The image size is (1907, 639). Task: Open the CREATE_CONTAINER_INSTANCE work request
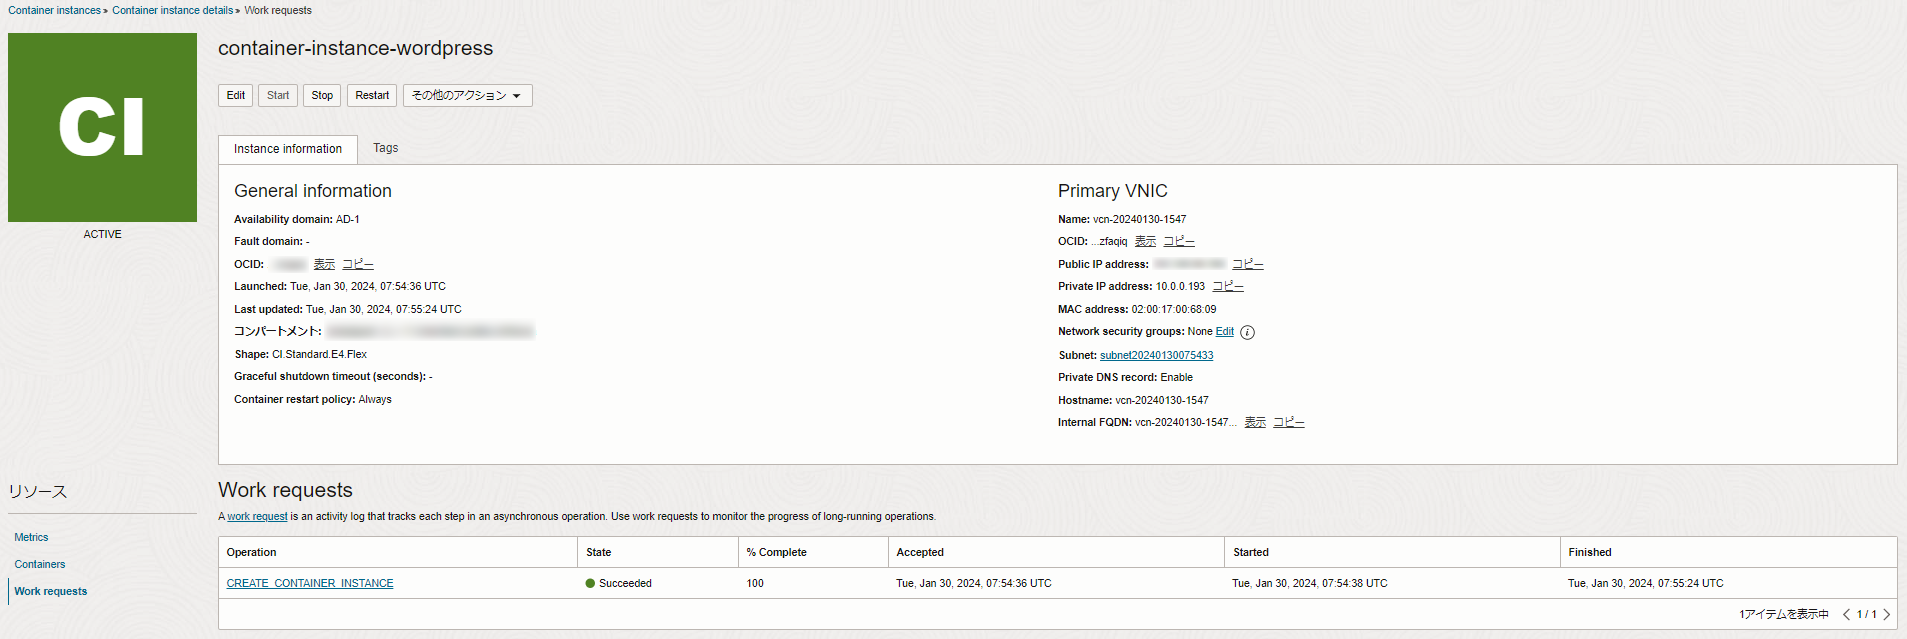click(310, 584)
